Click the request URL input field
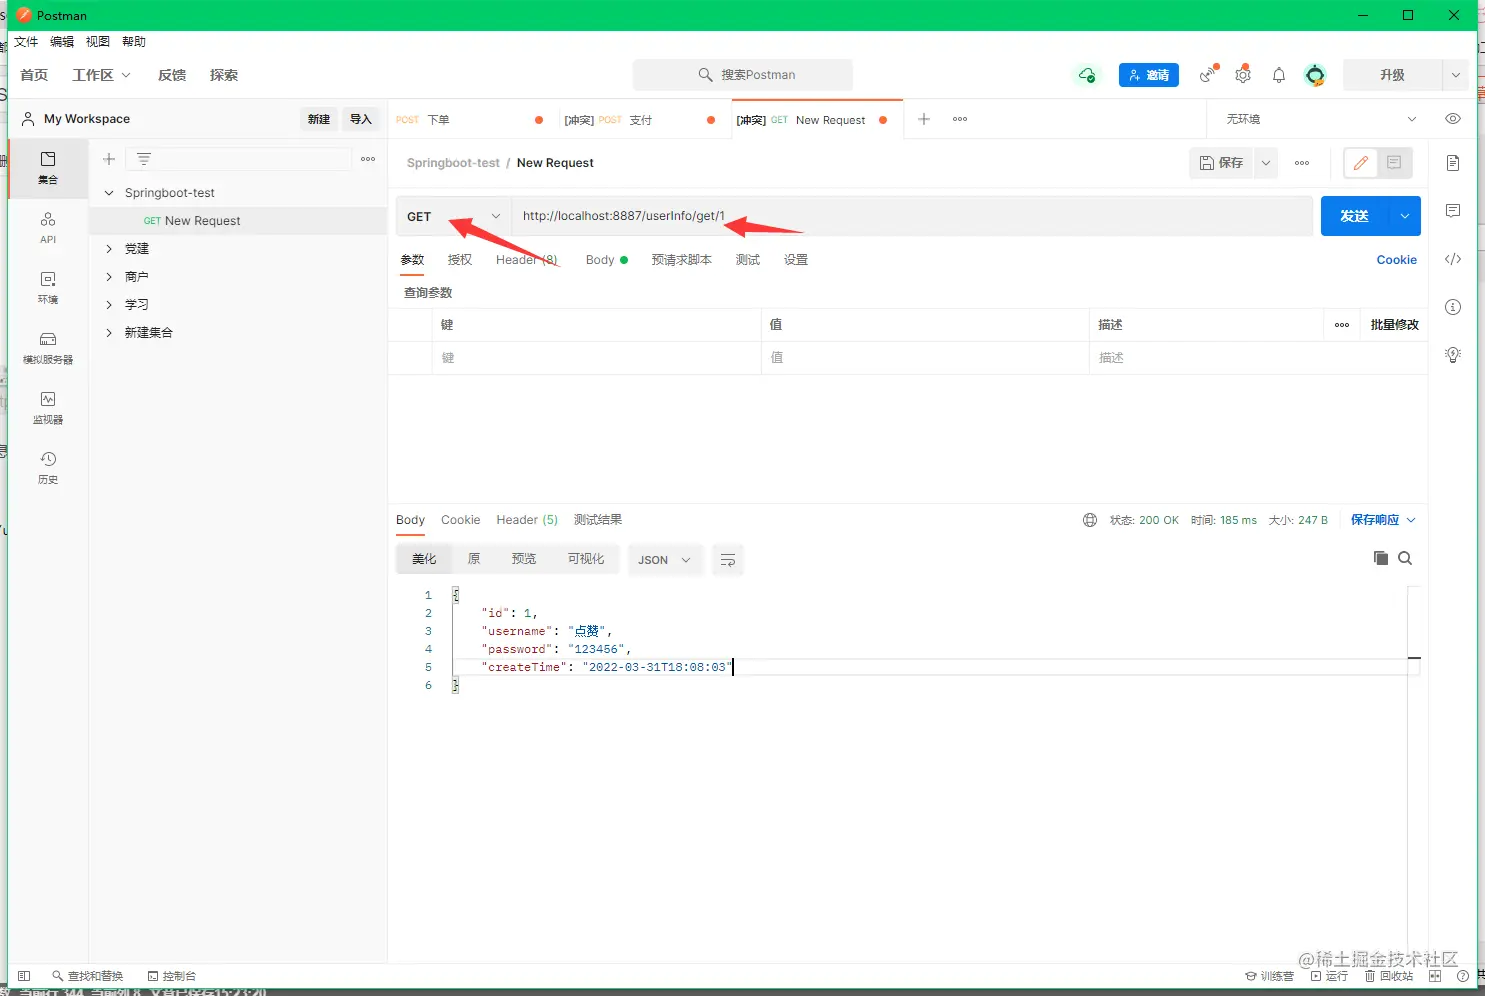This screenshot has width=1485, height=996. coord(912,216)
